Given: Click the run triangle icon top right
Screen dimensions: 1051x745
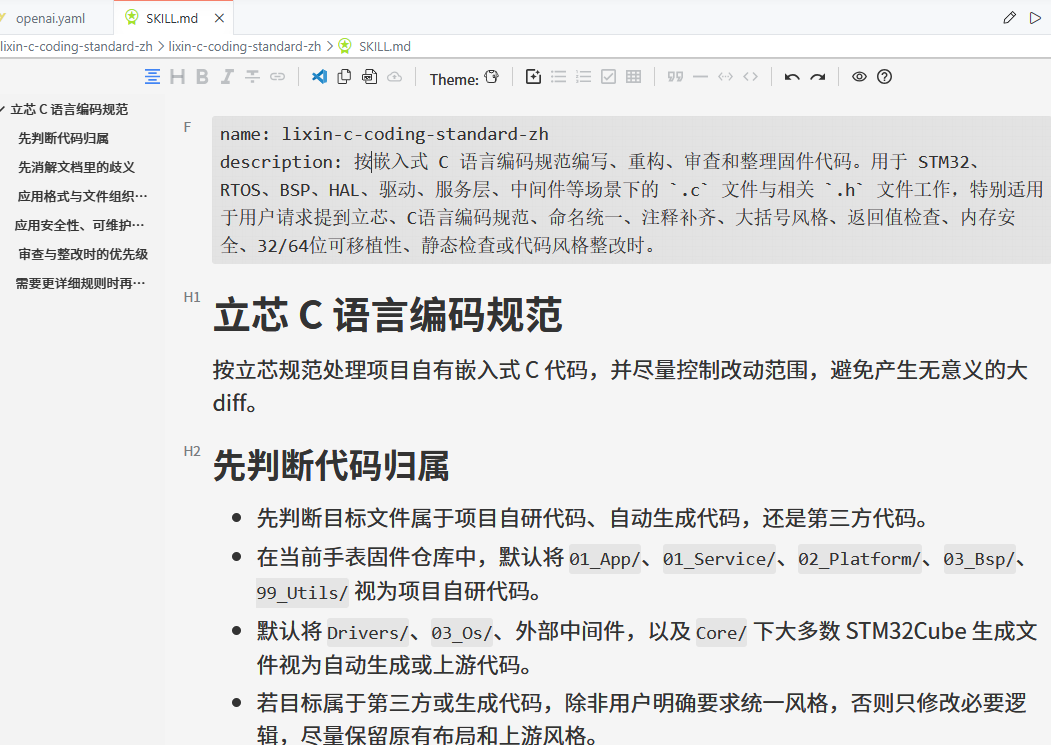Looking at the screenshot, I should (1035, 18).
